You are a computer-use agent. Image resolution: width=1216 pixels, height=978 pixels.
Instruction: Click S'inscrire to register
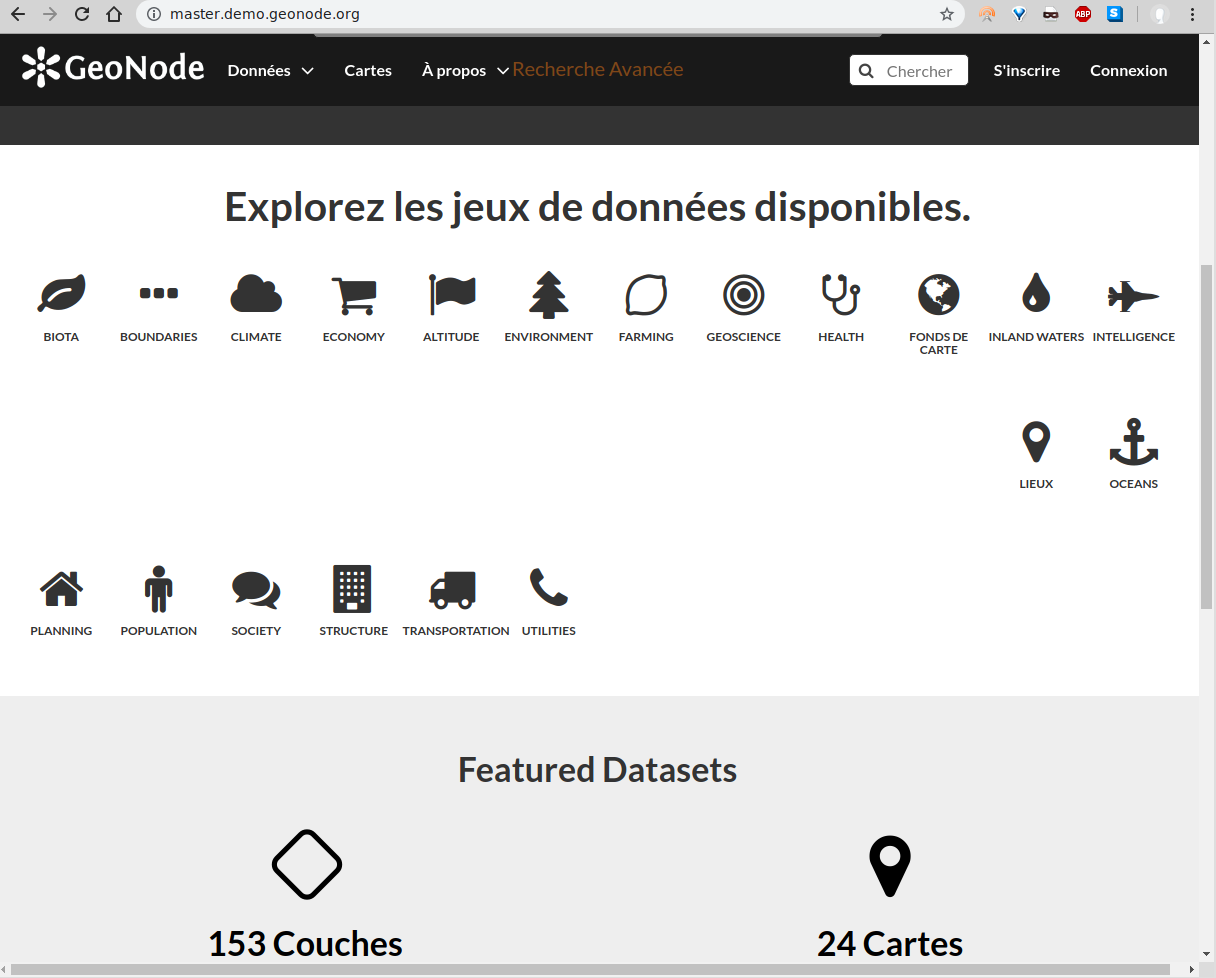pos(1027,71)
